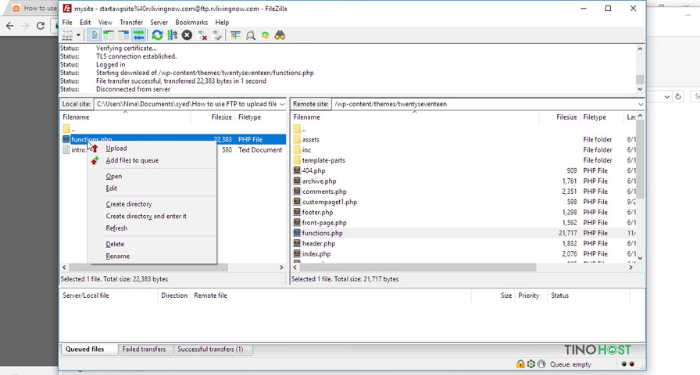
Task: Open the Help menu
Action: point(222,22)
